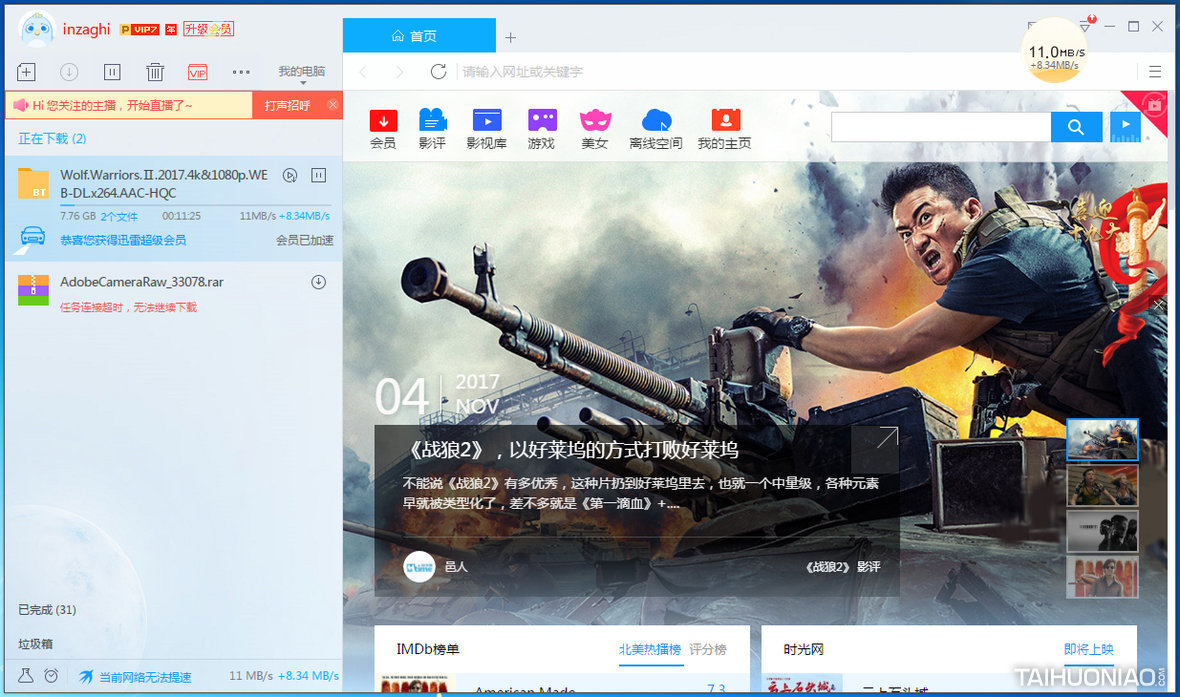Click the BT folder icon of Wolf Warriors task
This screenshot has height=697, width=1180.
pos(33,183)
